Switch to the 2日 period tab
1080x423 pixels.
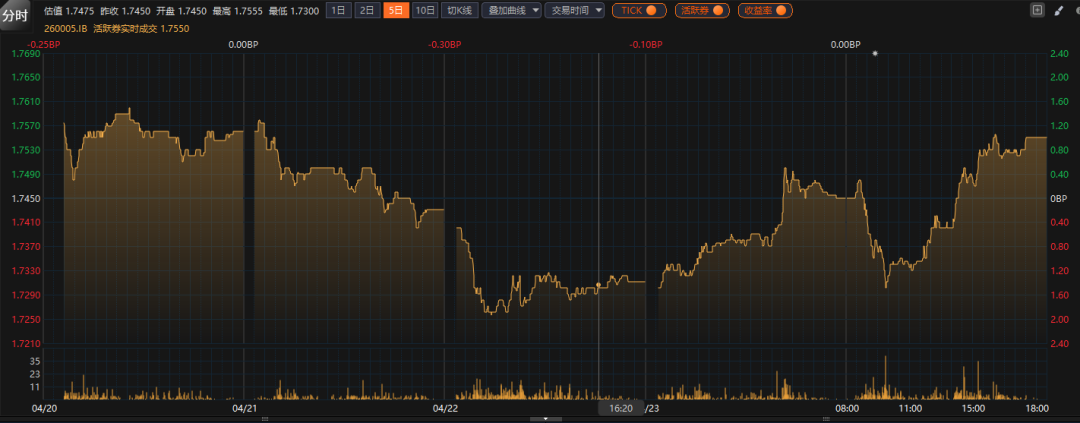pyautogui.click(x=368, y=10)
